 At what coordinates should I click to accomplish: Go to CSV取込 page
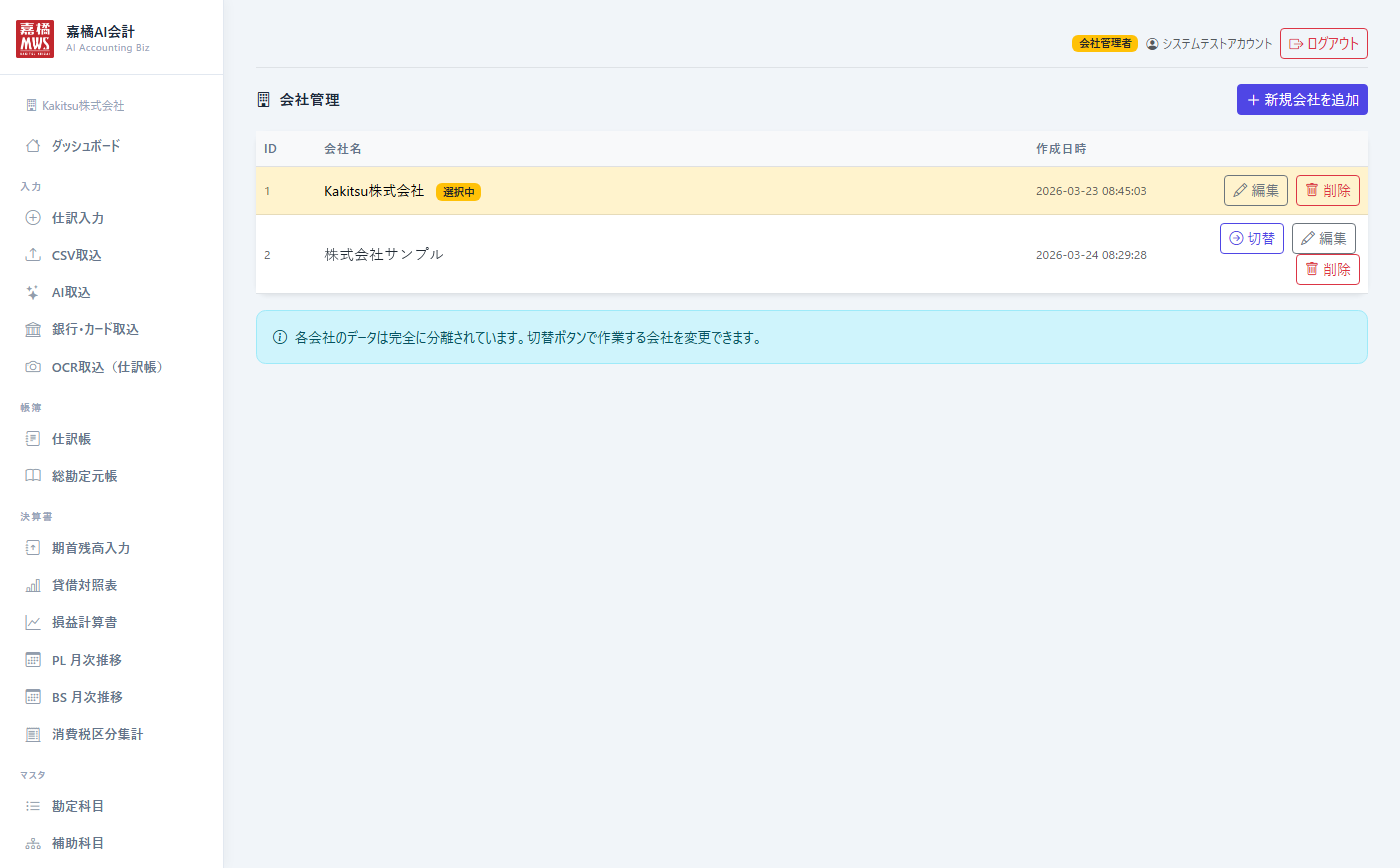click(x=111, y=255)
